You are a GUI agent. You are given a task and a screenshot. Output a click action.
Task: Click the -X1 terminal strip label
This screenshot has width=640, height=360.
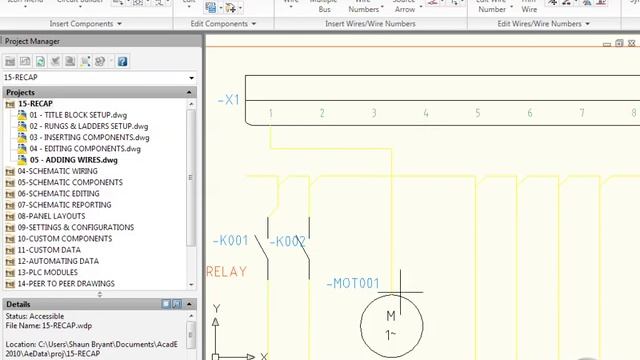[229, 100]
